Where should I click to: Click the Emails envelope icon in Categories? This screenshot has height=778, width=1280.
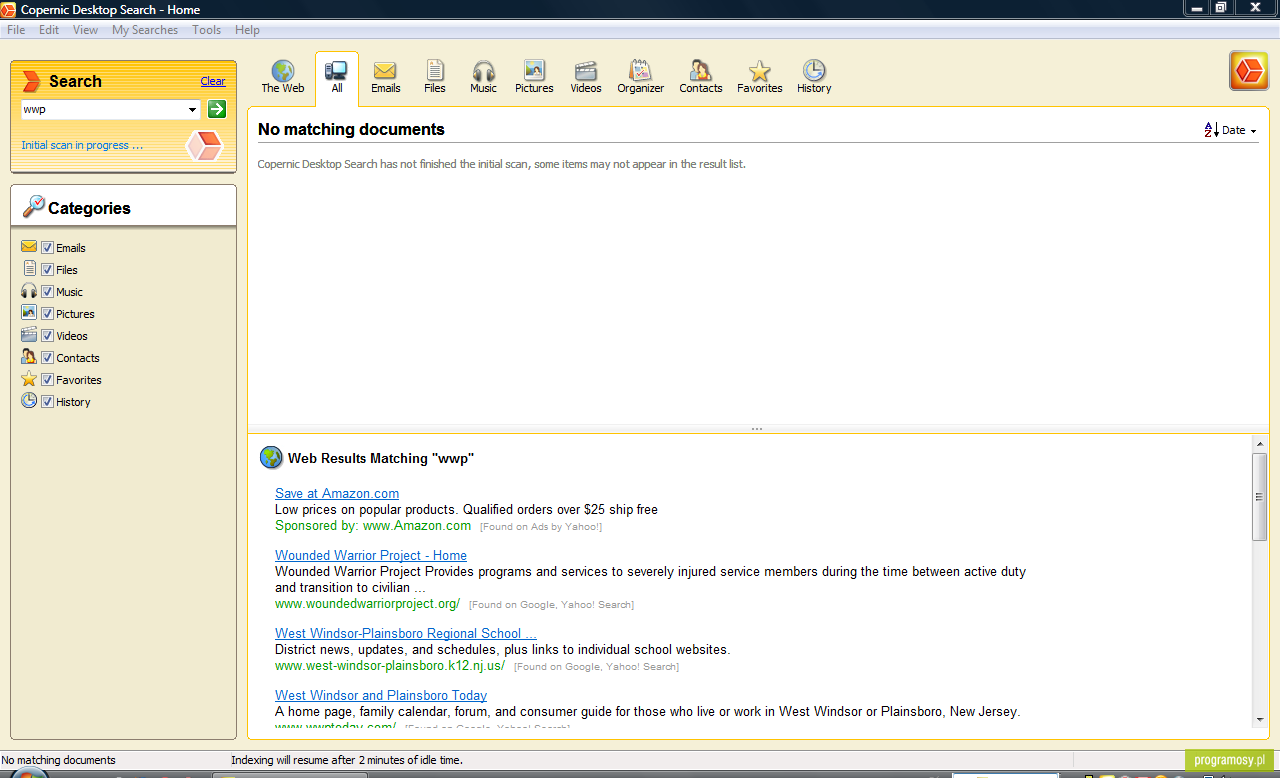(x=29, y=247)
